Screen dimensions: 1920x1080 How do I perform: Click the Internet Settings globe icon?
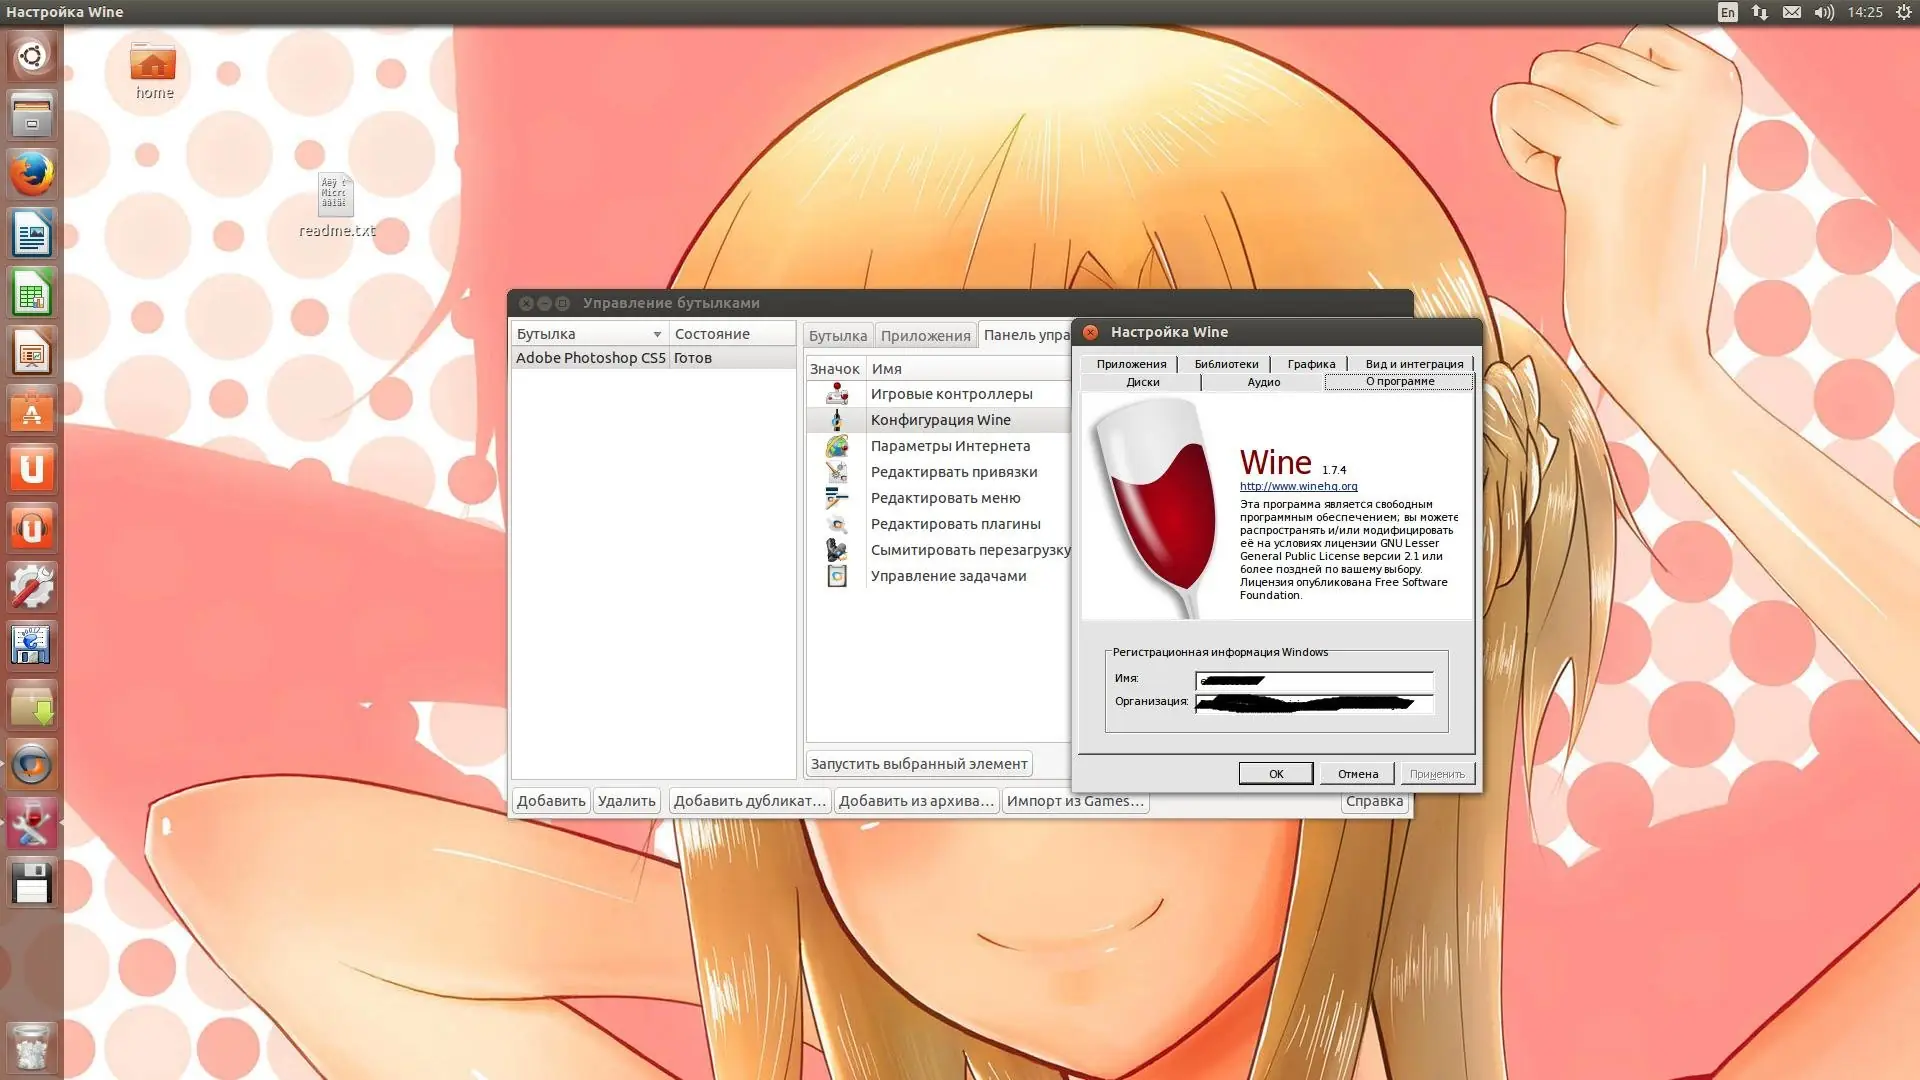(x=837, y=446)
